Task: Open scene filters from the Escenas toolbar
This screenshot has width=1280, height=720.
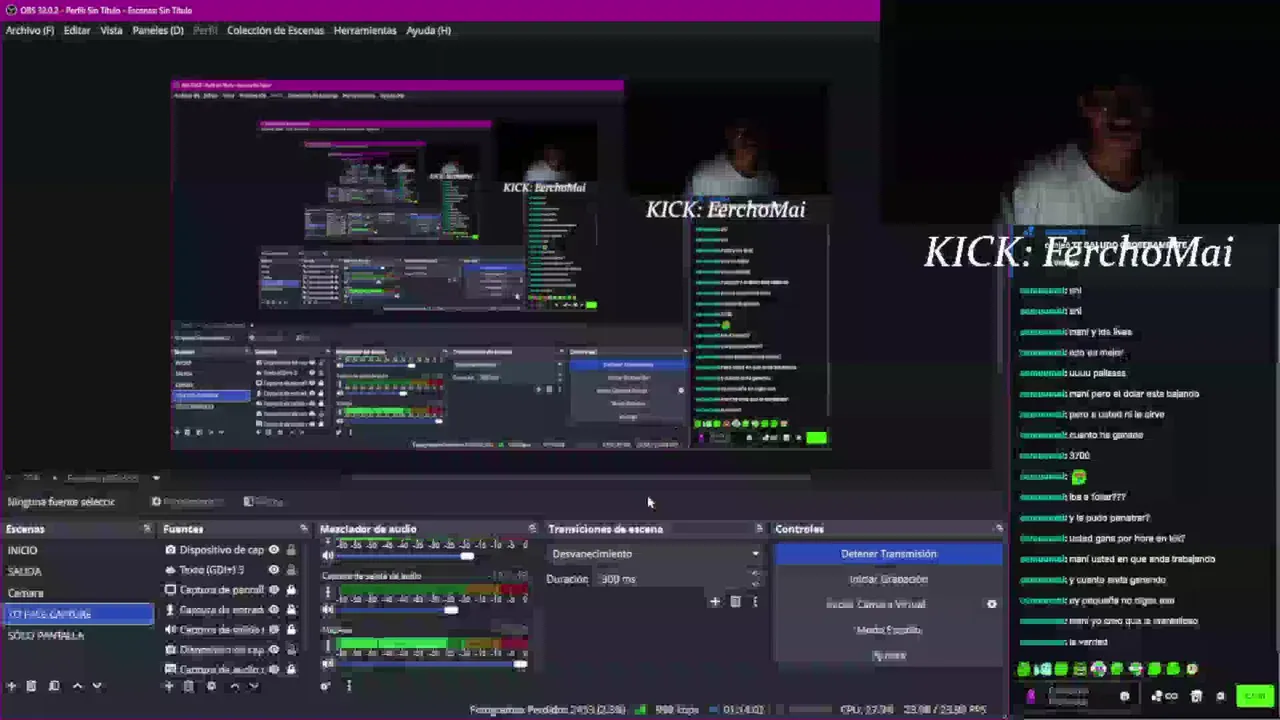Action: coord(54,686)
